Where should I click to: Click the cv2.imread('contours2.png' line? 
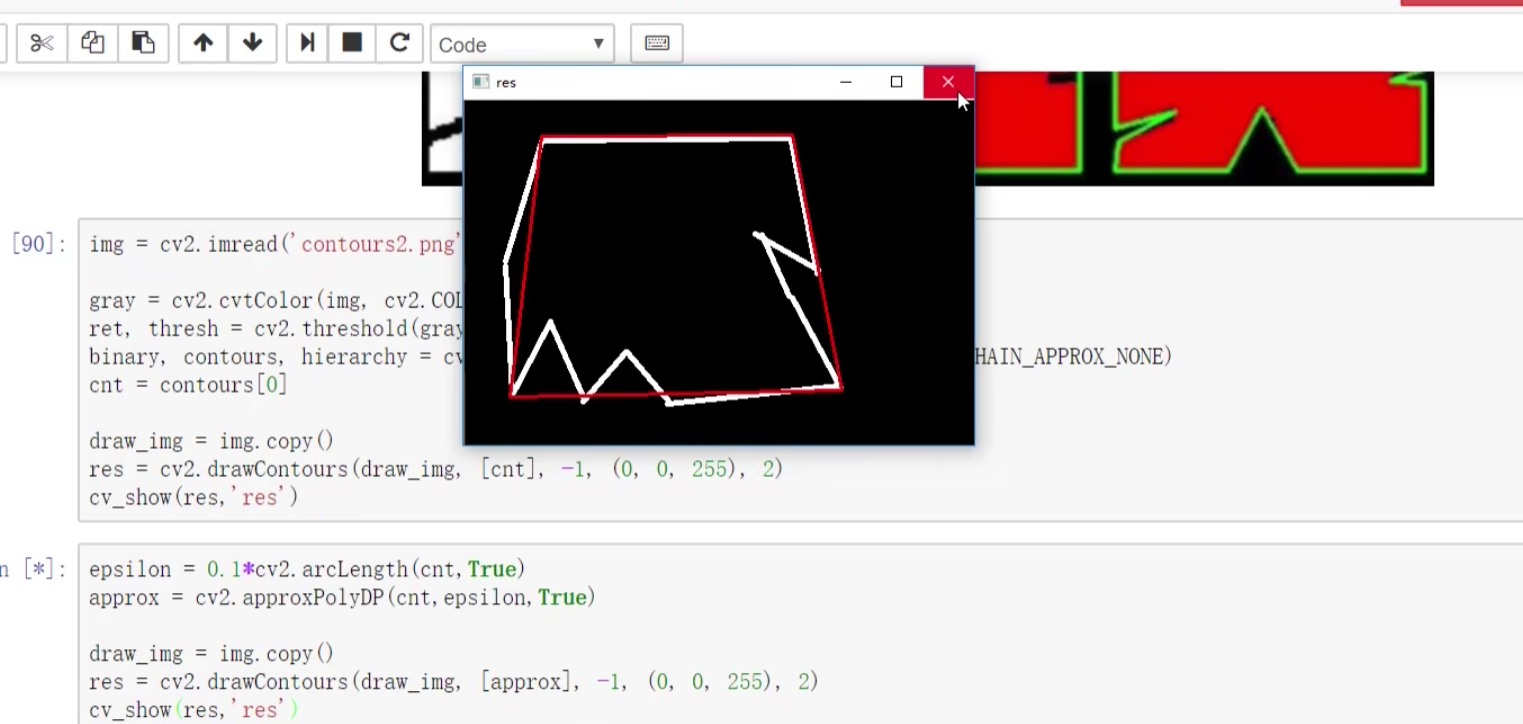click(275, 245)
